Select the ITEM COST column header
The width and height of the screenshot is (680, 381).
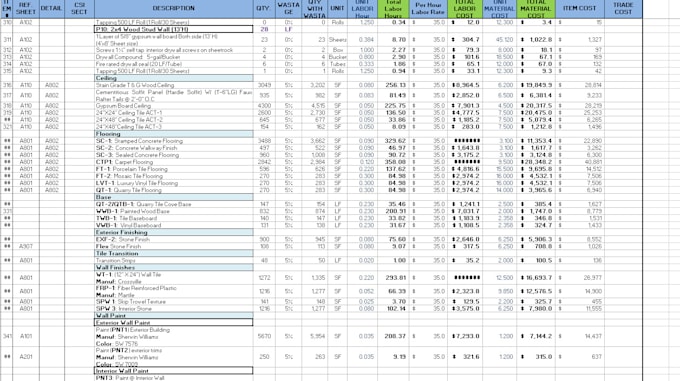click(579, 8)
